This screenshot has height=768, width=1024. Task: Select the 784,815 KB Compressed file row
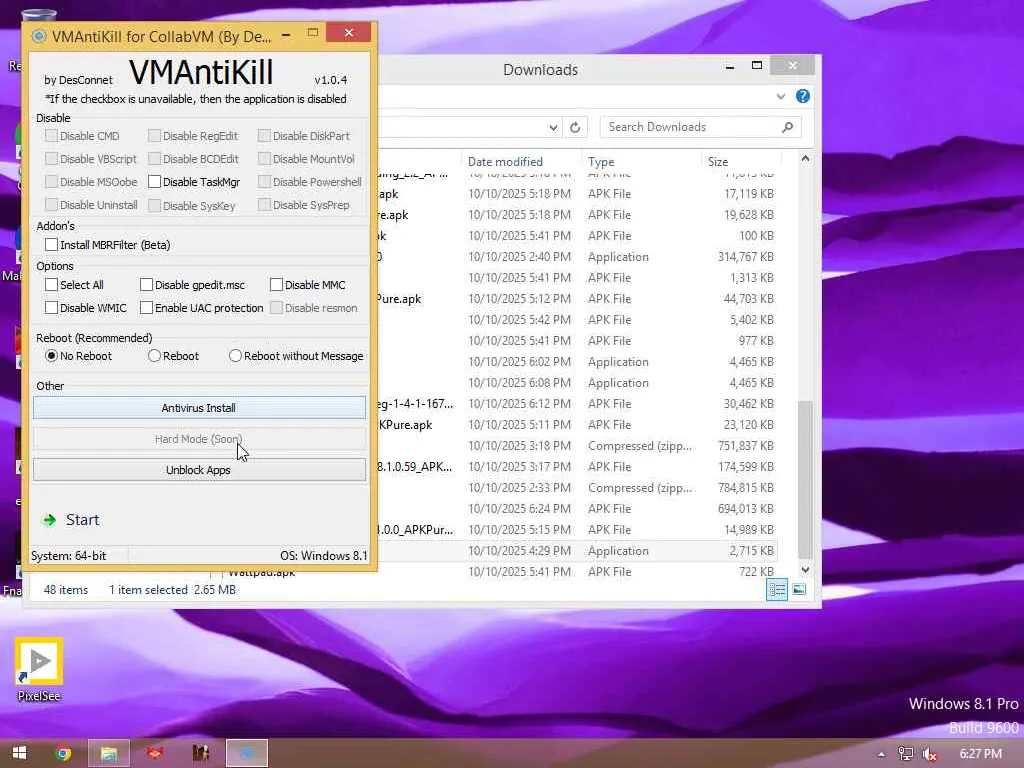point(578,488)
